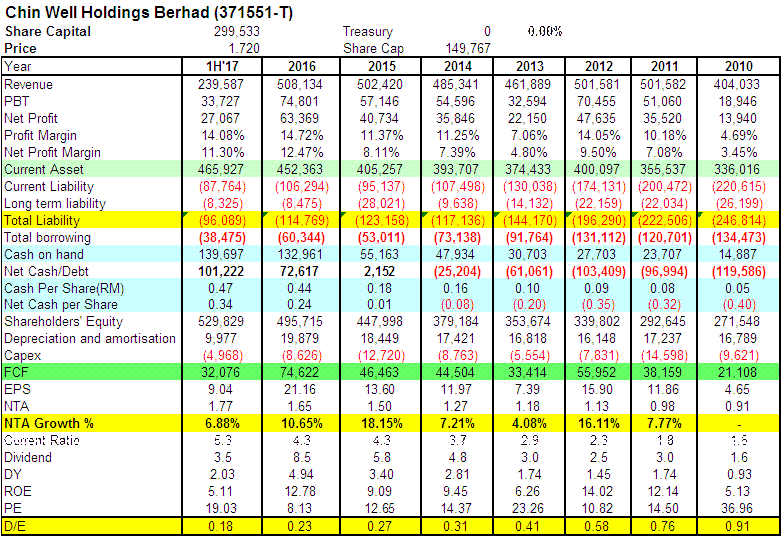Image resolution: width=783 pixels, height=538 pixels.
Task: Select the Share Cap value 149,767
Action: click(468, 48)
